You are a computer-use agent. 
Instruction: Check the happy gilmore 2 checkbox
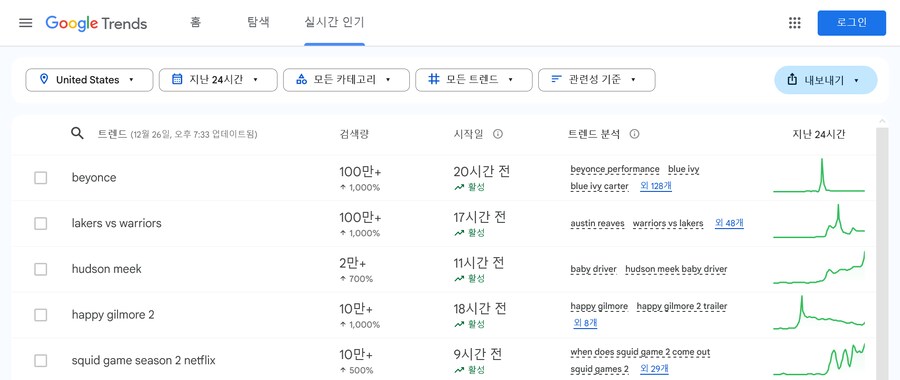click(41, 315)
